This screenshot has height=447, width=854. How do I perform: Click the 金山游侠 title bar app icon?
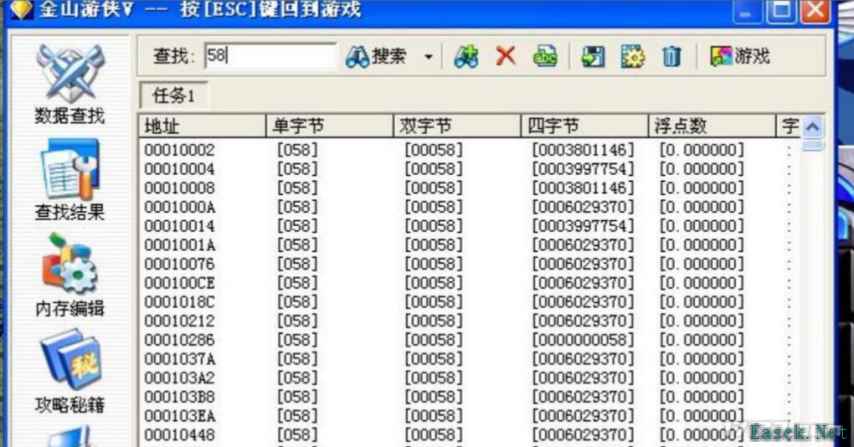point(21,9)
